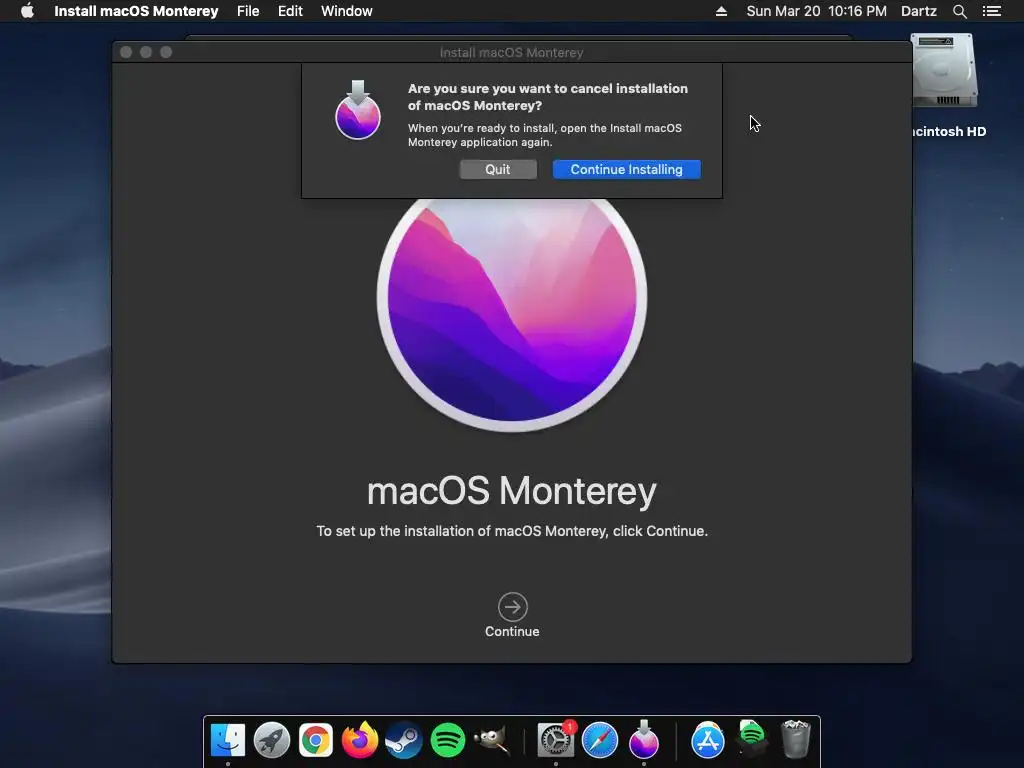This screenshot has width=1024, height=768.
Task: Click the 'To set up the installation' text
Action: coord(512,531)
